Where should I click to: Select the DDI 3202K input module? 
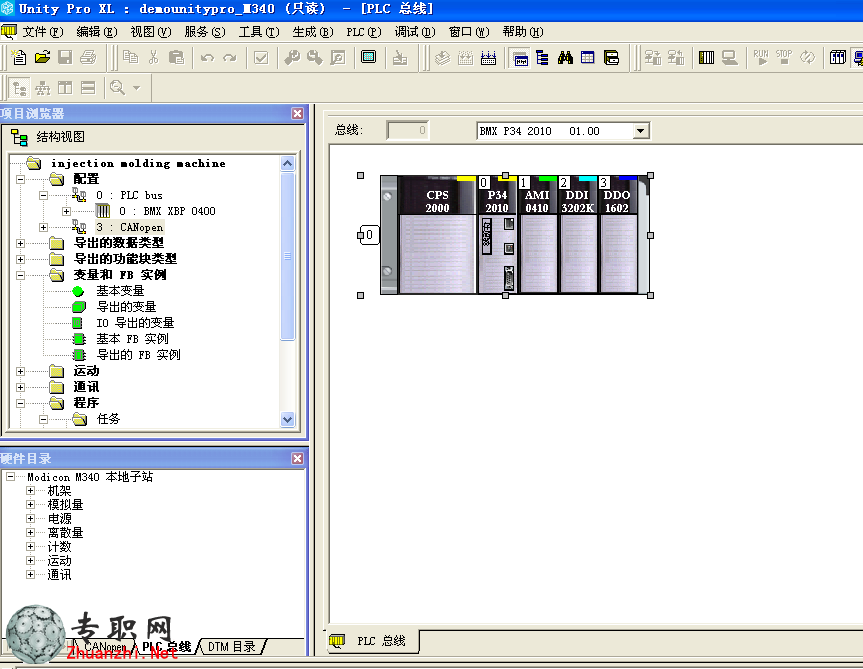point(577,234)
